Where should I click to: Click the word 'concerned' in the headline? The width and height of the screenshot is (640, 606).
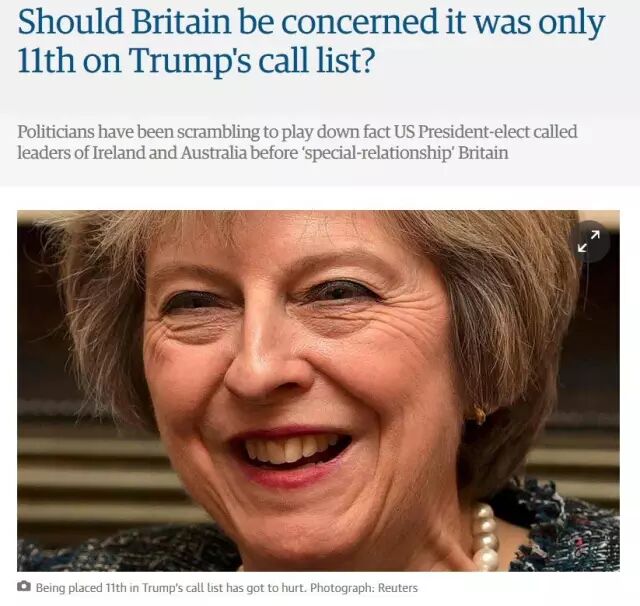359,22
